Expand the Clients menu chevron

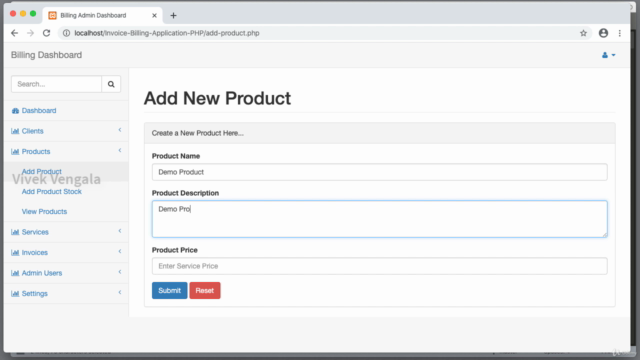tap(120, 130)
